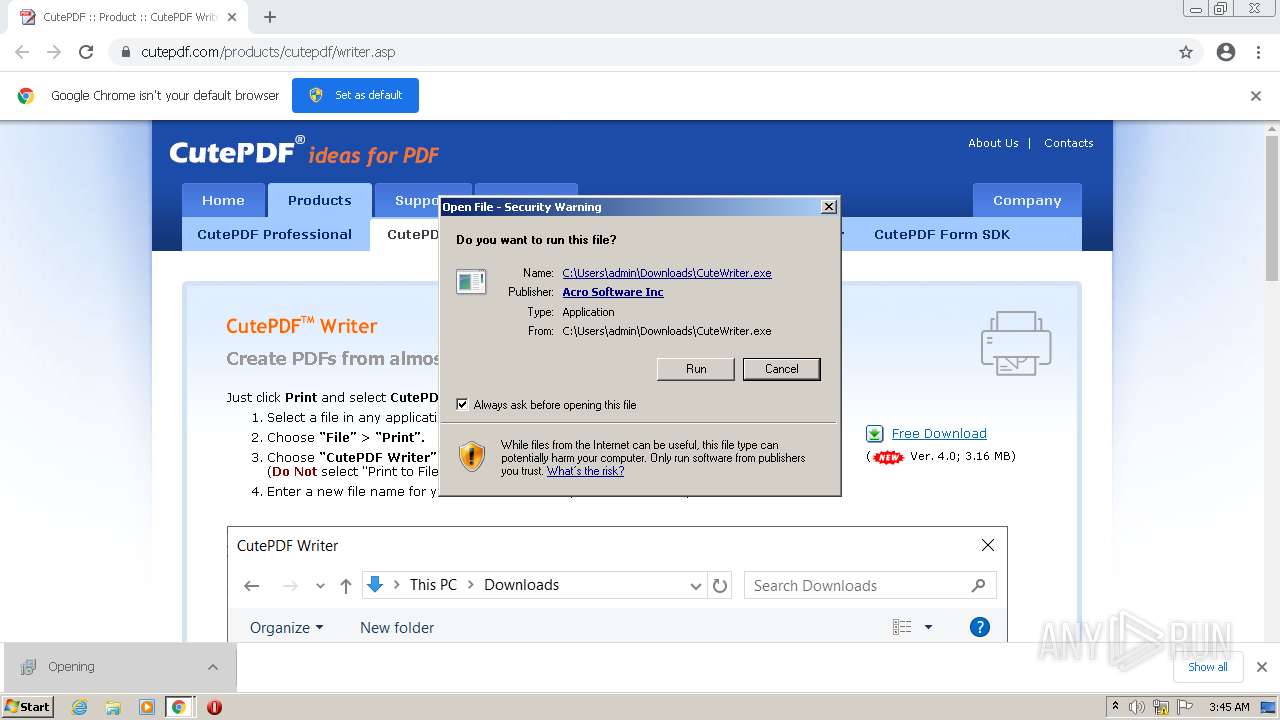Image resolution: width=1280 pixels, height=720 pixels.
Task: Close the downloads bar
Action: [1261, 667]
